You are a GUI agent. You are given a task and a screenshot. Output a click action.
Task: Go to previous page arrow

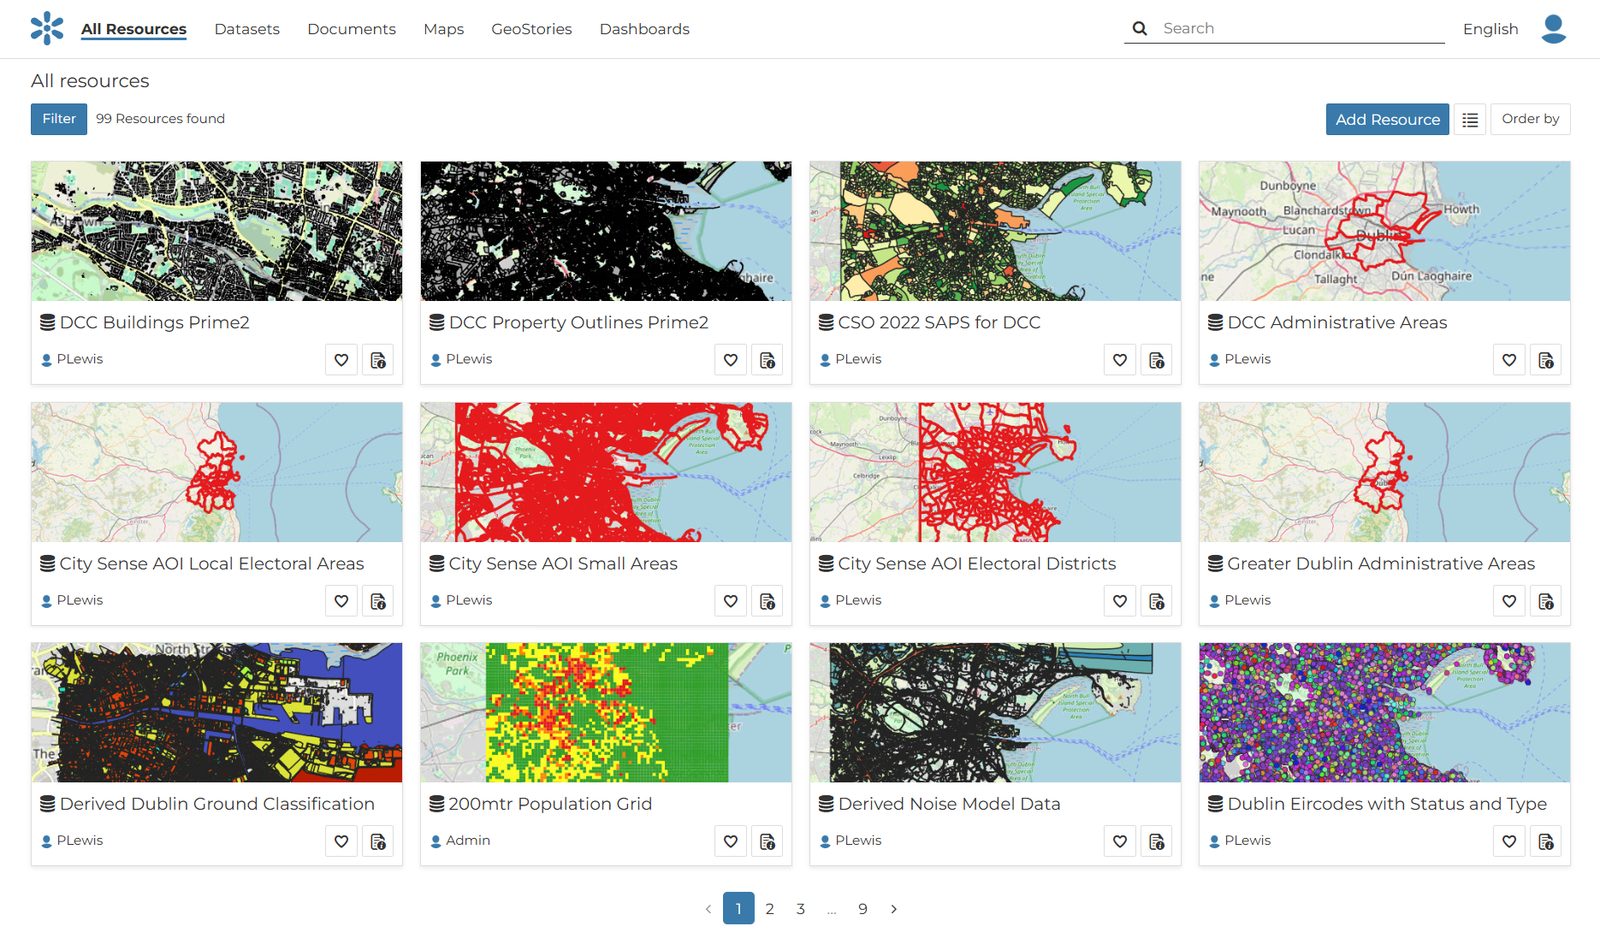pos(708,909)
